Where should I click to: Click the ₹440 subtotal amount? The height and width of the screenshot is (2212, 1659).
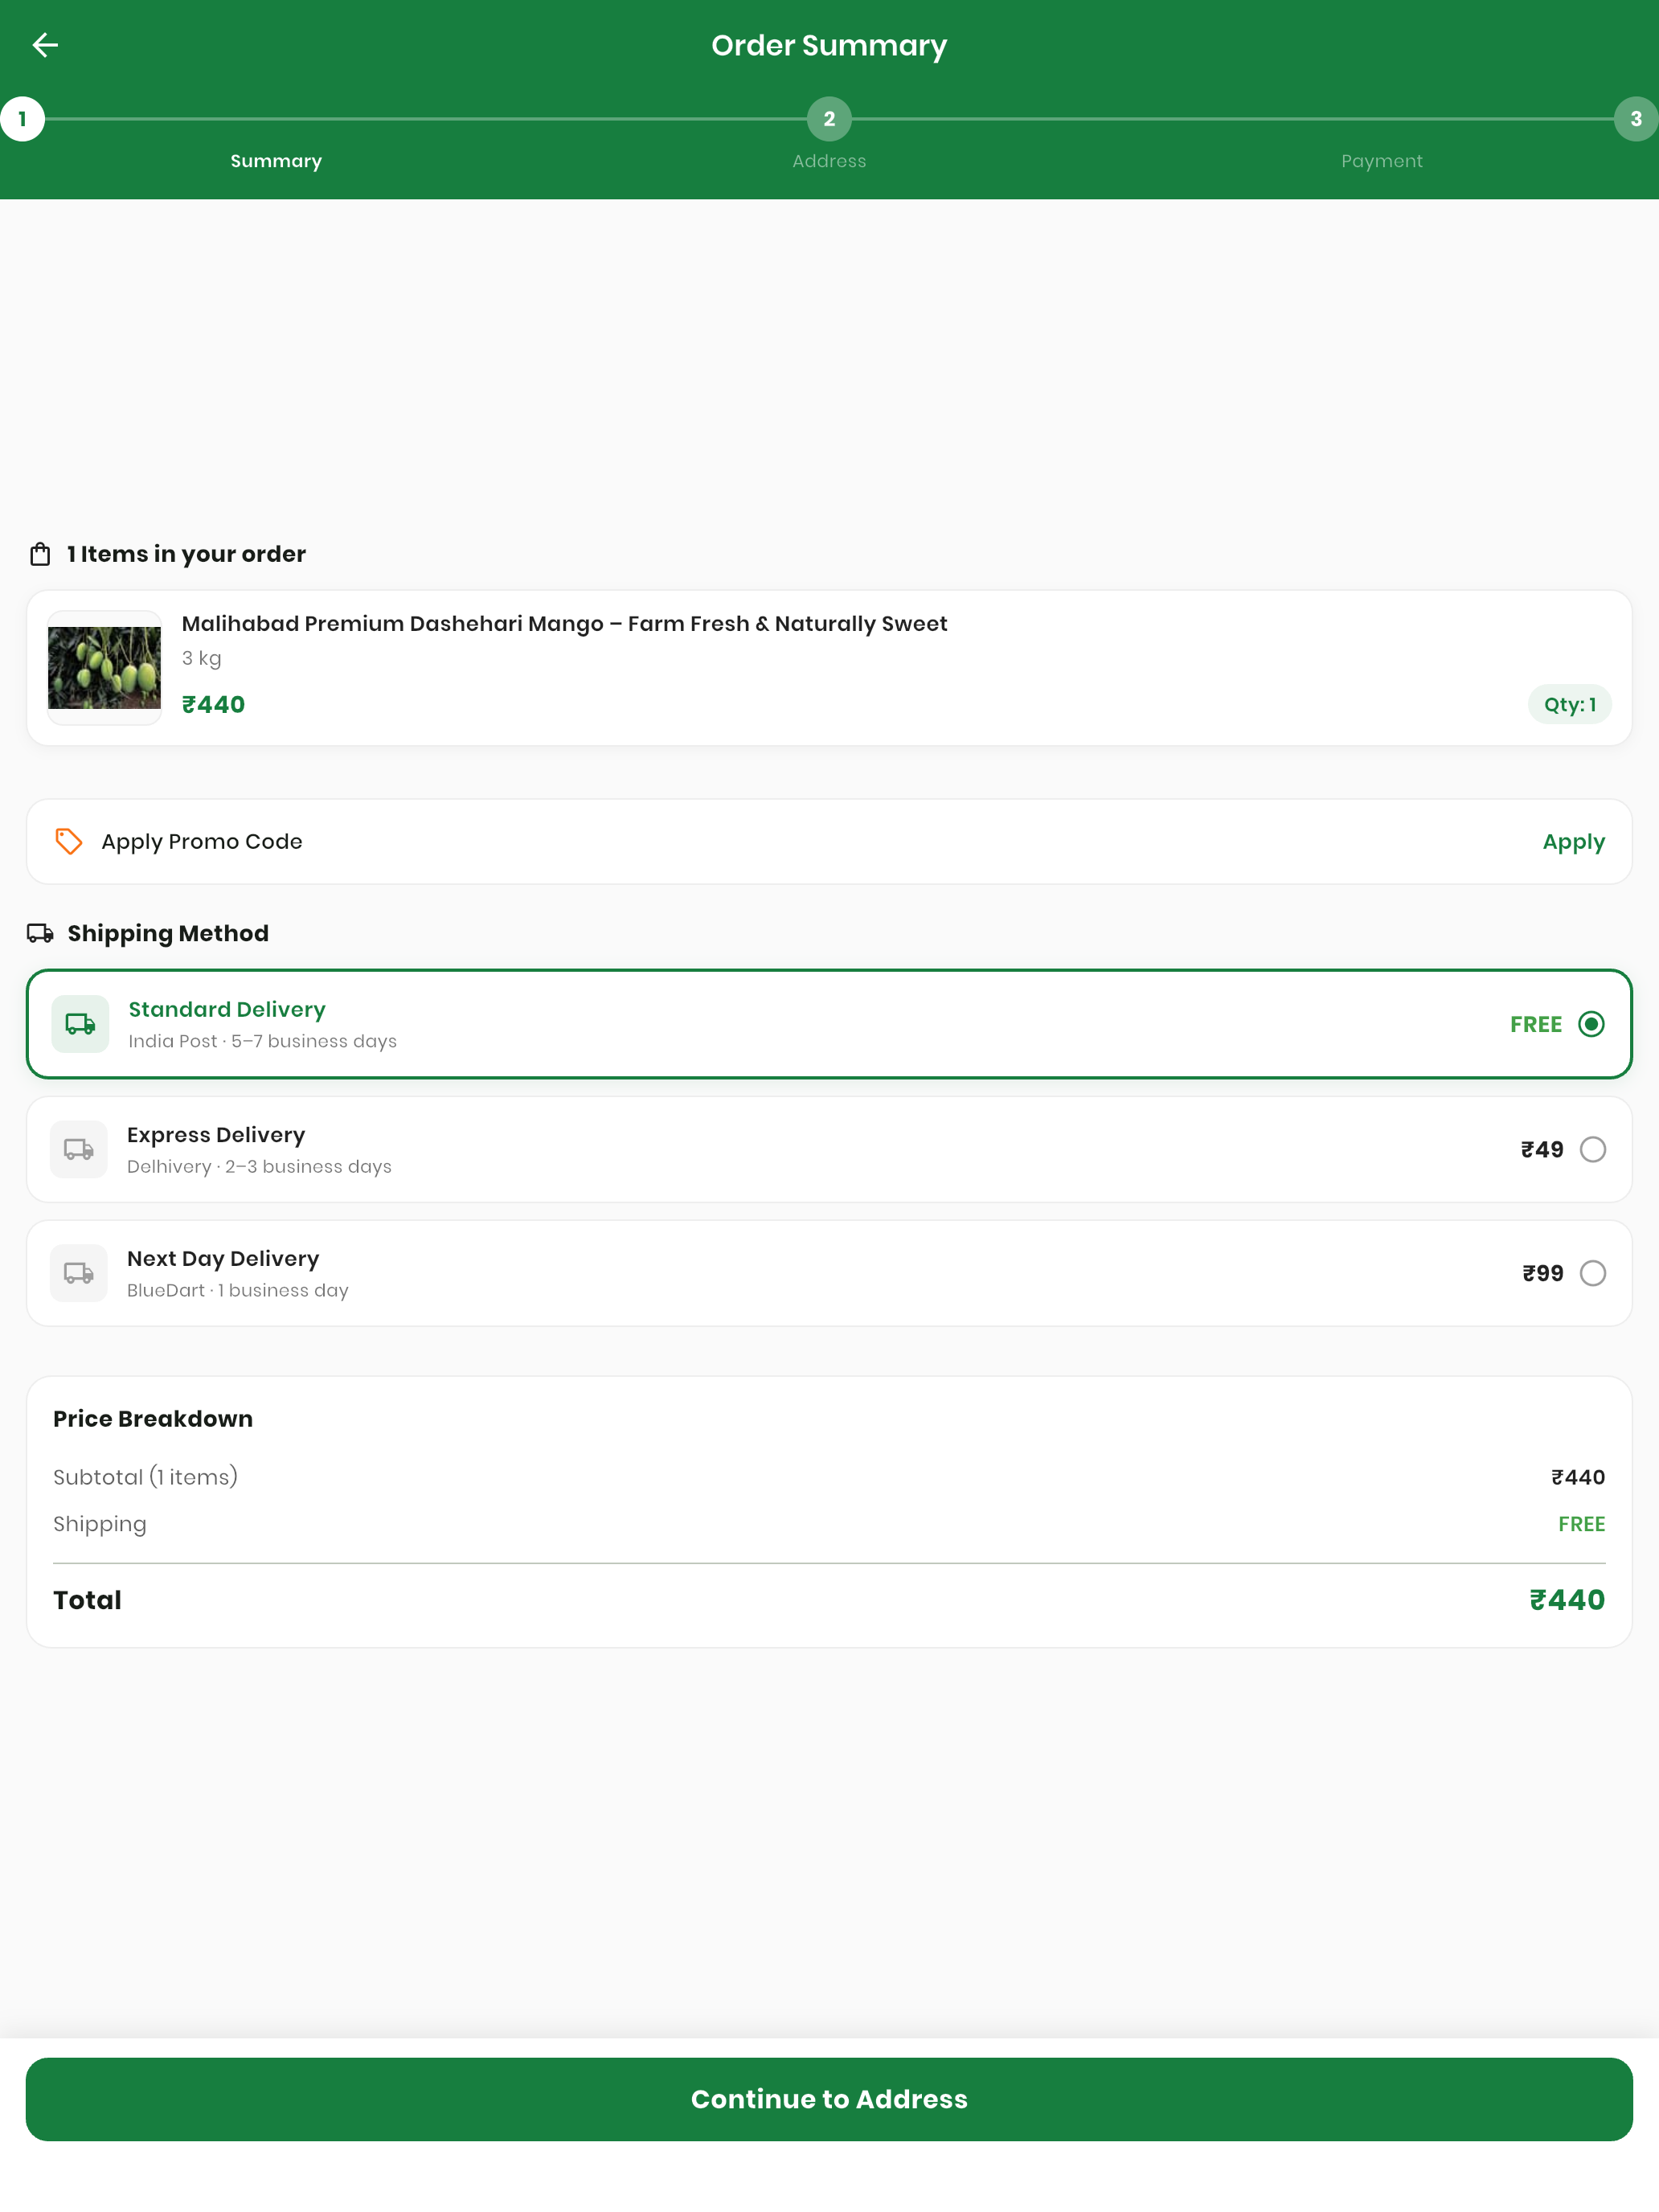(x=1577, y=1478)
